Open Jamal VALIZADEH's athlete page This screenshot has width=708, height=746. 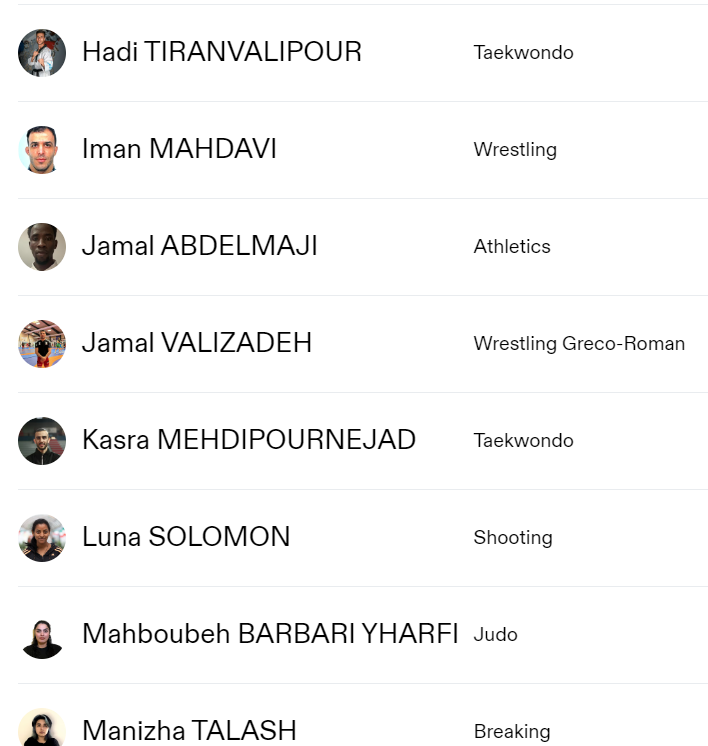(197, 343)
